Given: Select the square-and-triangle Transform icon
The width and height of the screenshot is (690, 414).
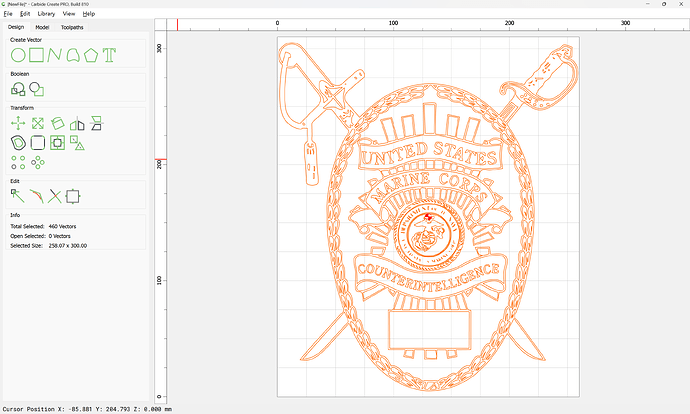Looking at the screenshot, I should click(x=77, y=143).
